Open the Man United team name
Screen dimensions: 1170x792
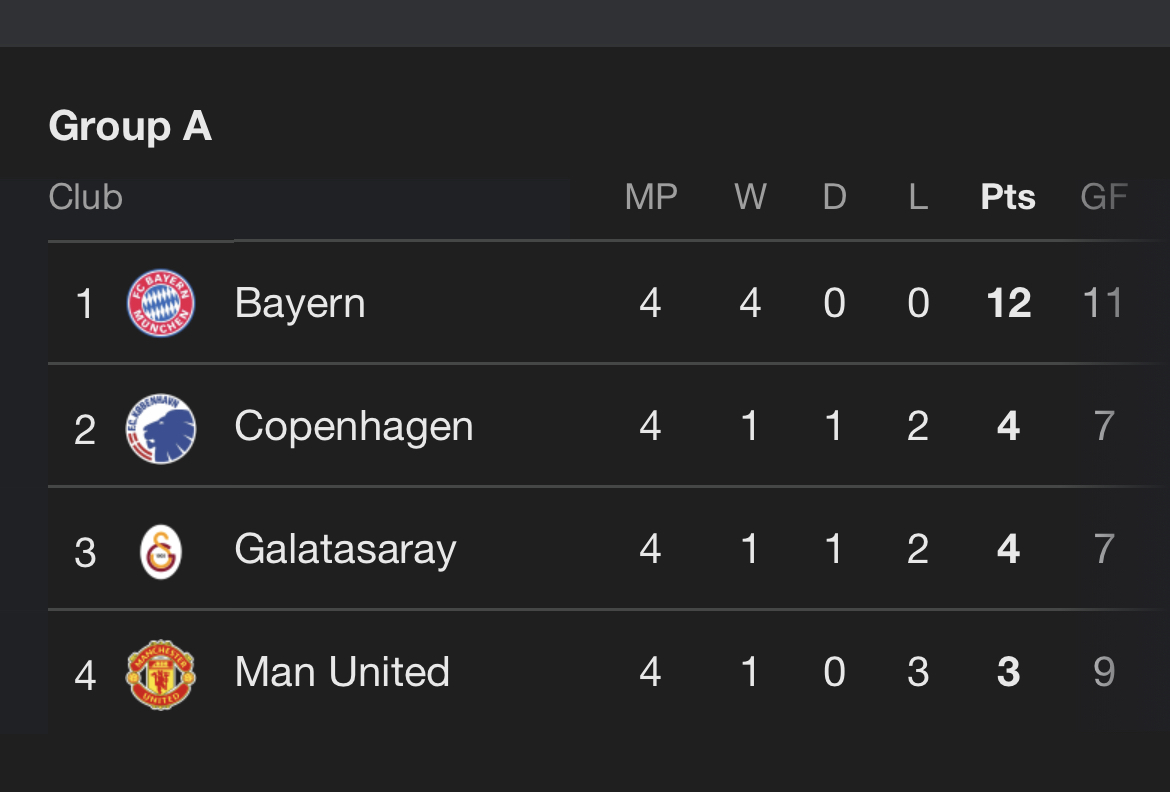342,672
